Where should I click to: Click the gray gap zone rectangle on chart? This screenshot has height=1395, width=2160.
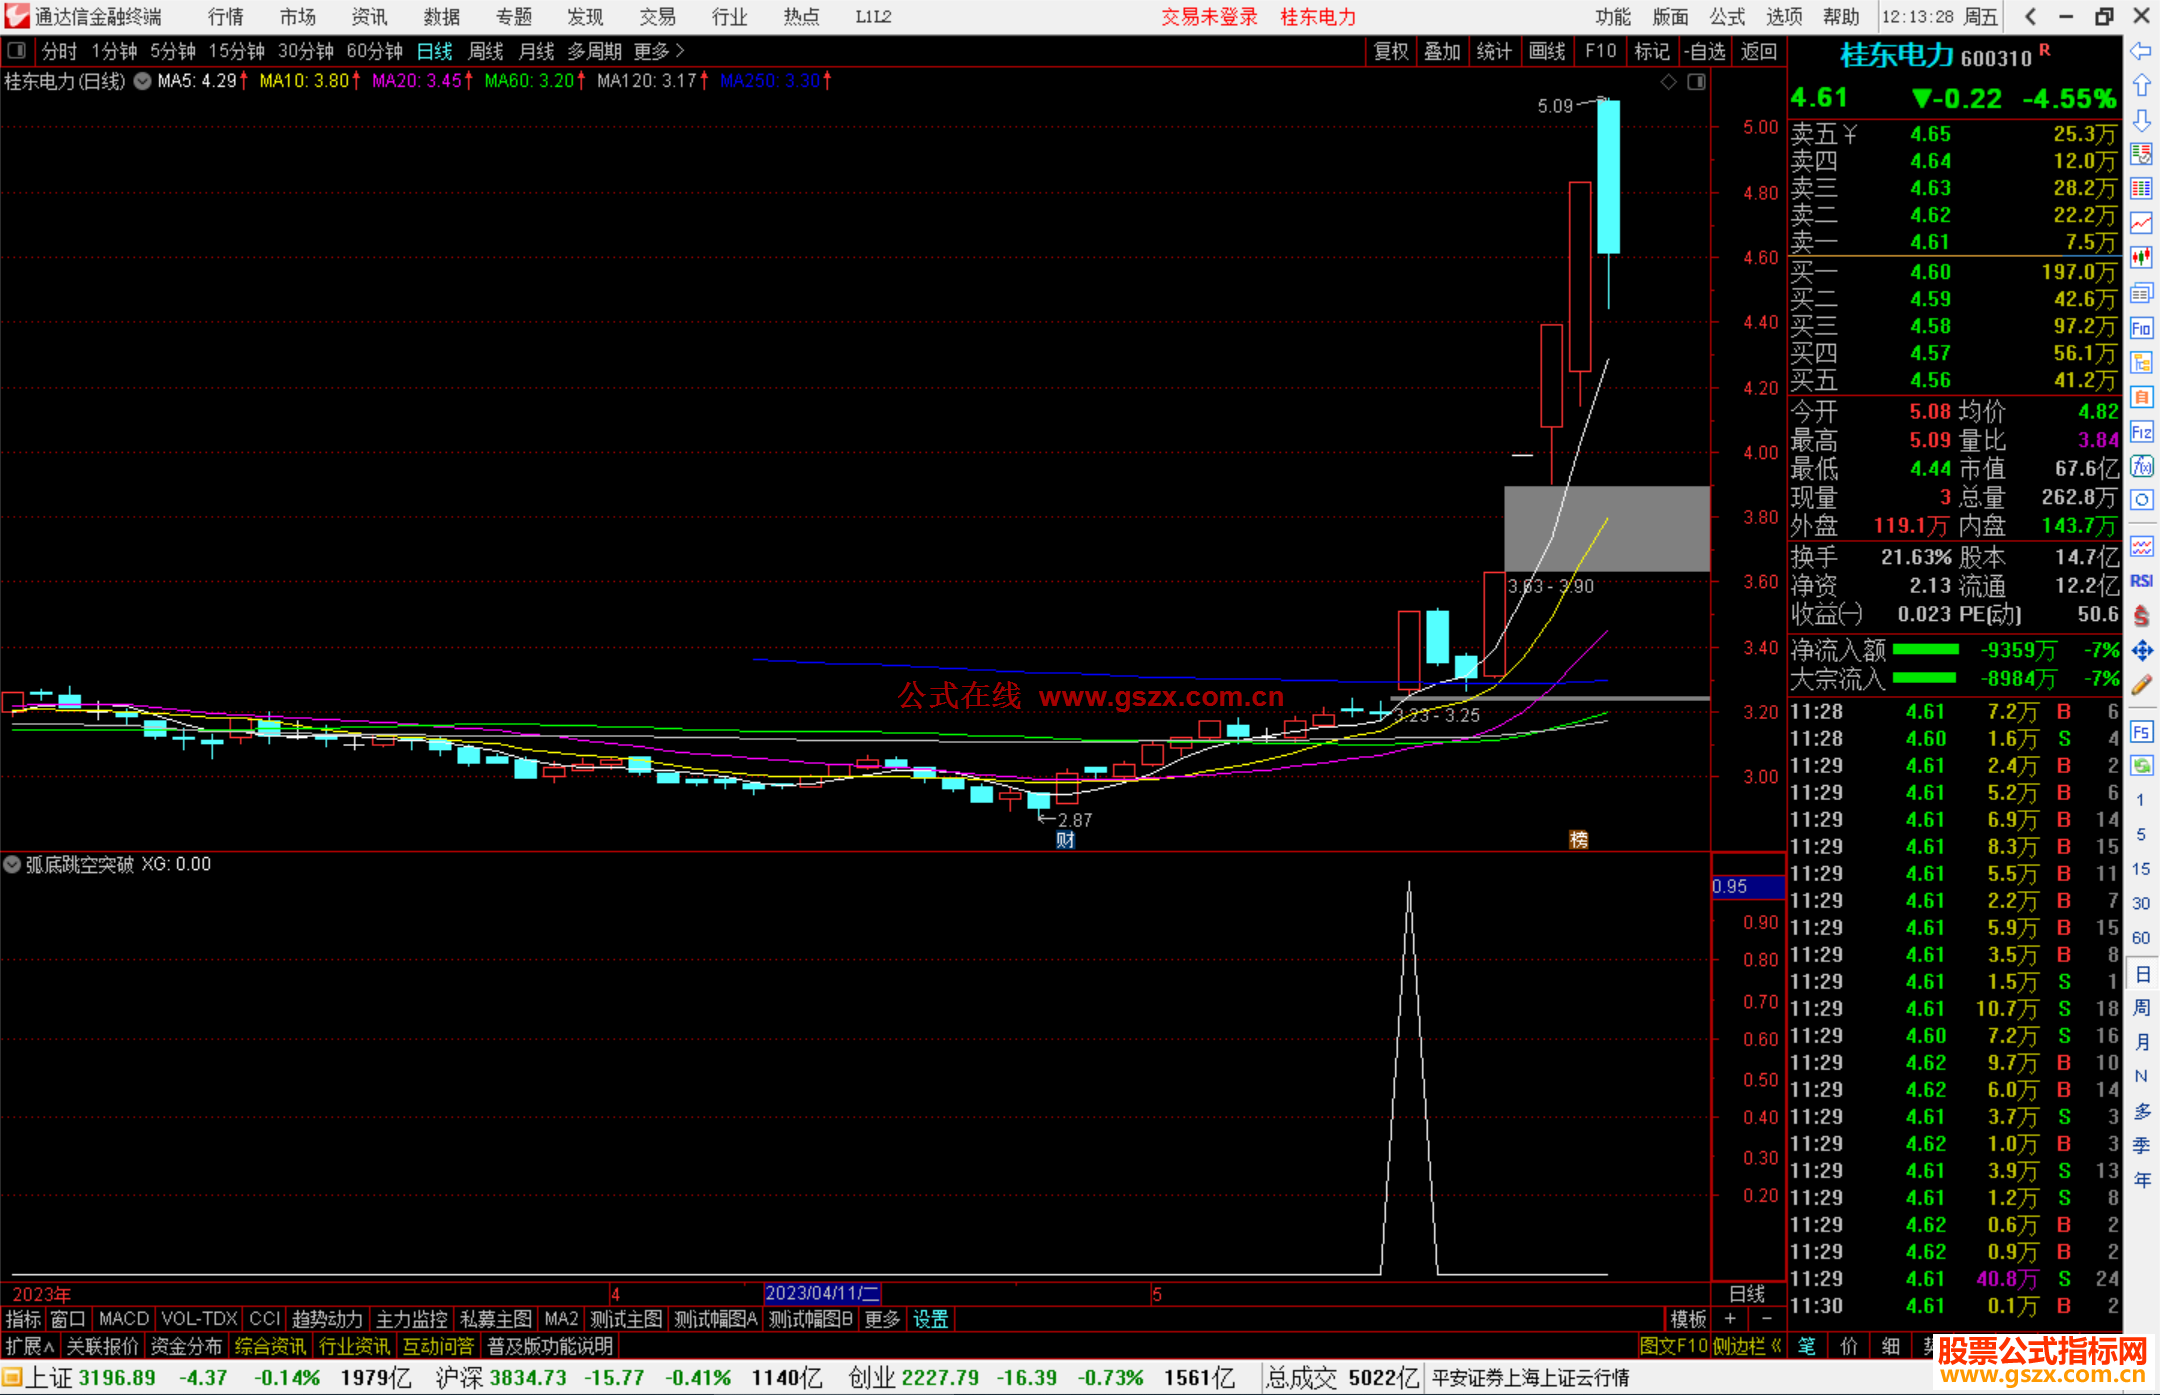(x=1607, y=529)
